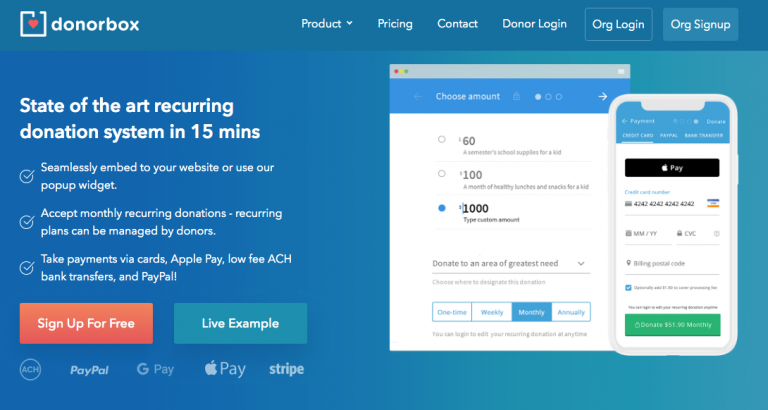Switch to the One-time frequency tab

click(452, 312)
